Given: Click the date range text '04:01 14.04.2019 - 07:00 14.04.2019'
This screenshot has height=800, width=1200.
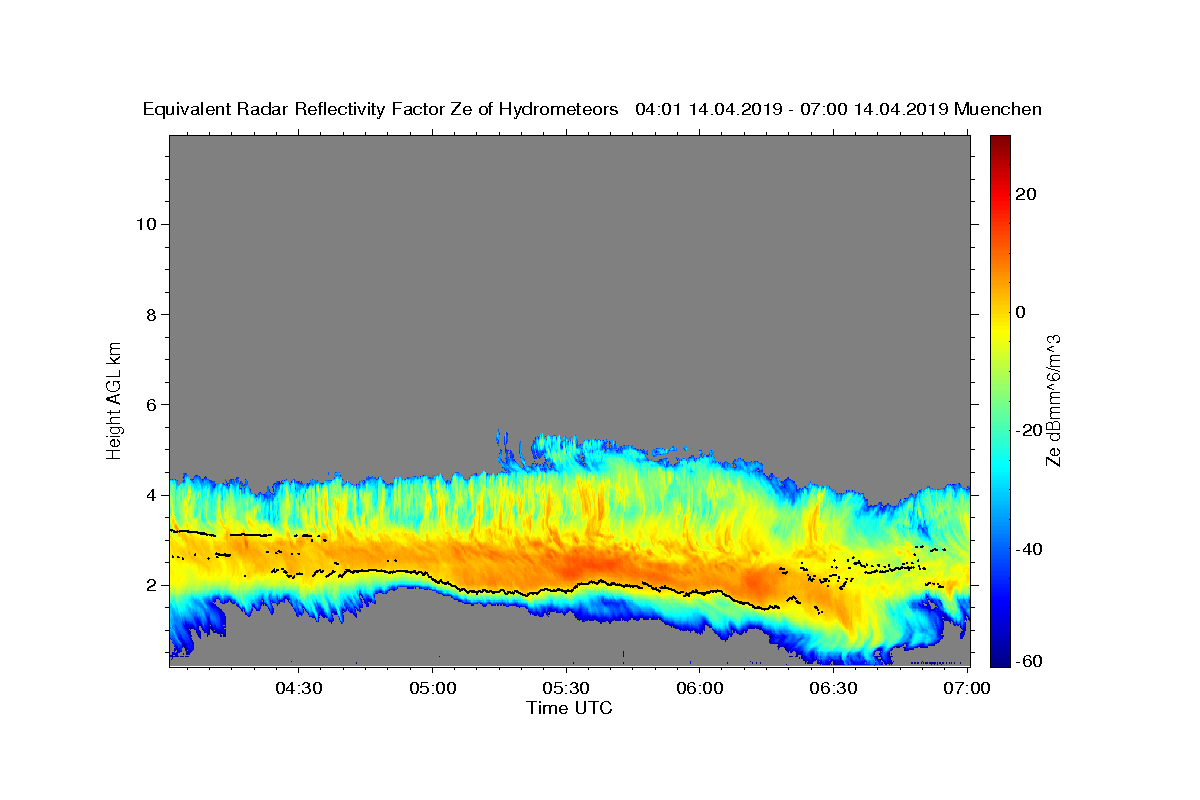Looking at the screenshot, I should [792, 110].
